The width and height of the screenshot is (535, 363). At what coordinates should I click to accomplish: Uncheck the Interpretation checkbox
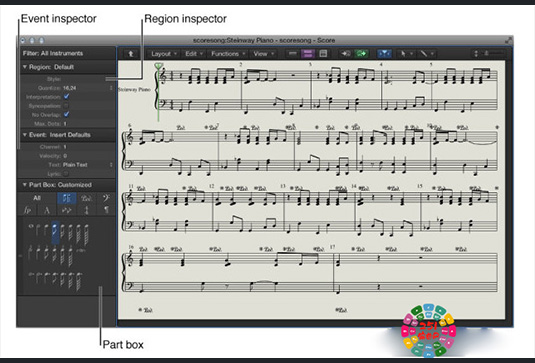67,97
